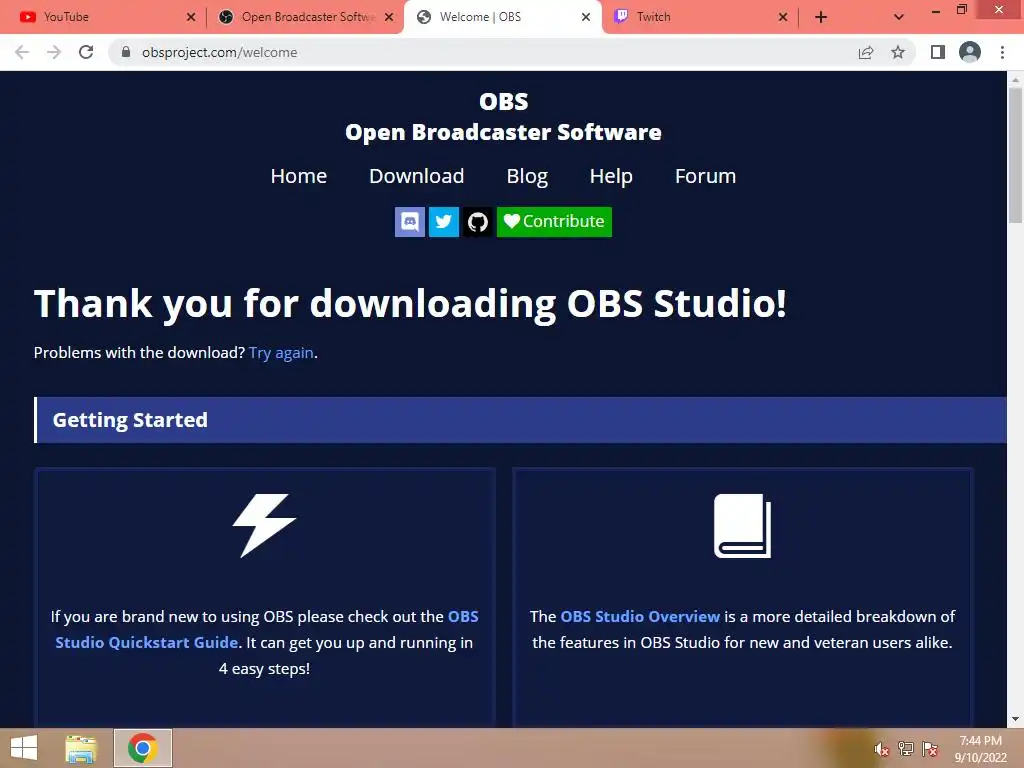This screenshot has height=768, width=1024.
Task: Open the GitHub icon link
Action: (x=477, y=222)
